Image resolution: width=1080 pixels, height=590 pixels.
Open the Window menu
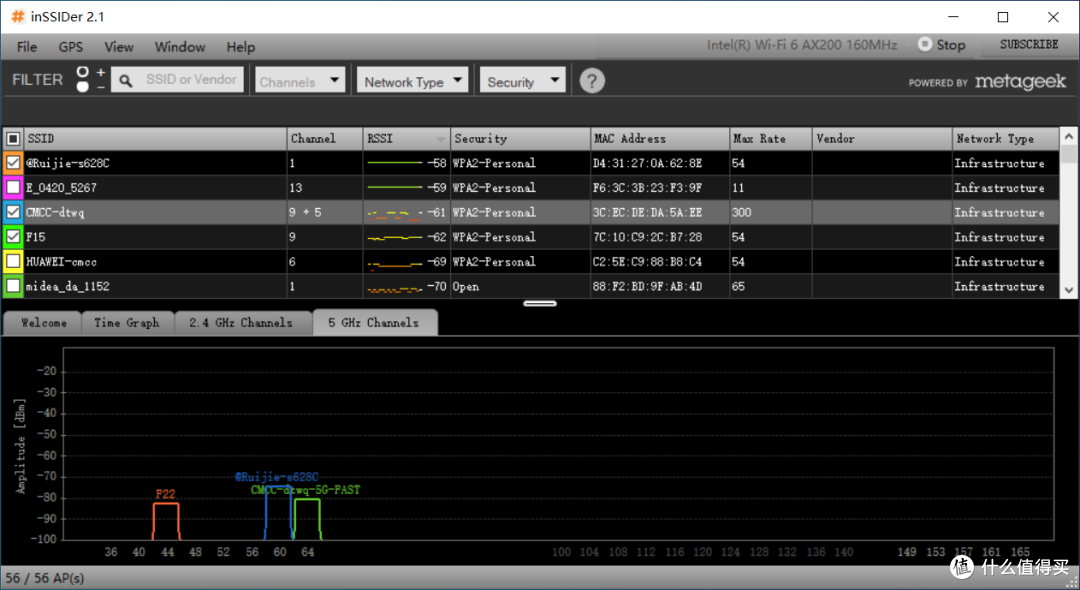180,47
